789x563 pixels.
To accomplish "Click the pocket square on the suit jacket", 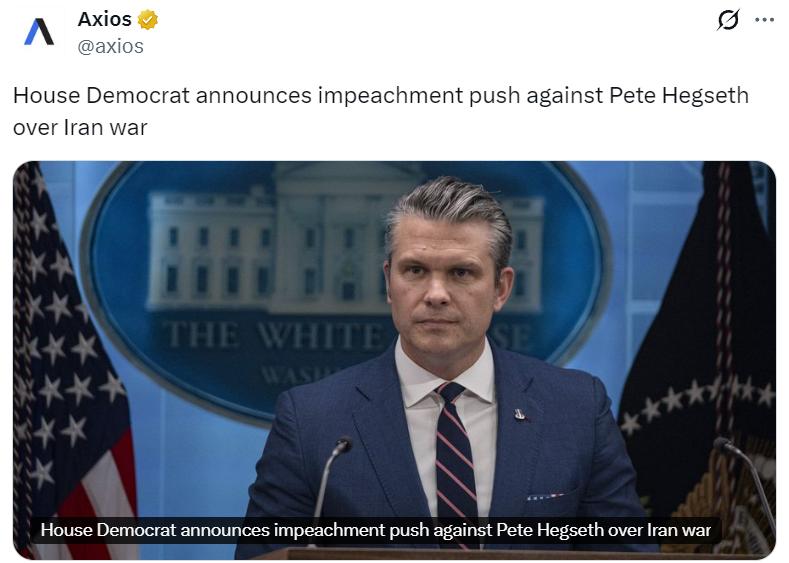I will point(546,497).
